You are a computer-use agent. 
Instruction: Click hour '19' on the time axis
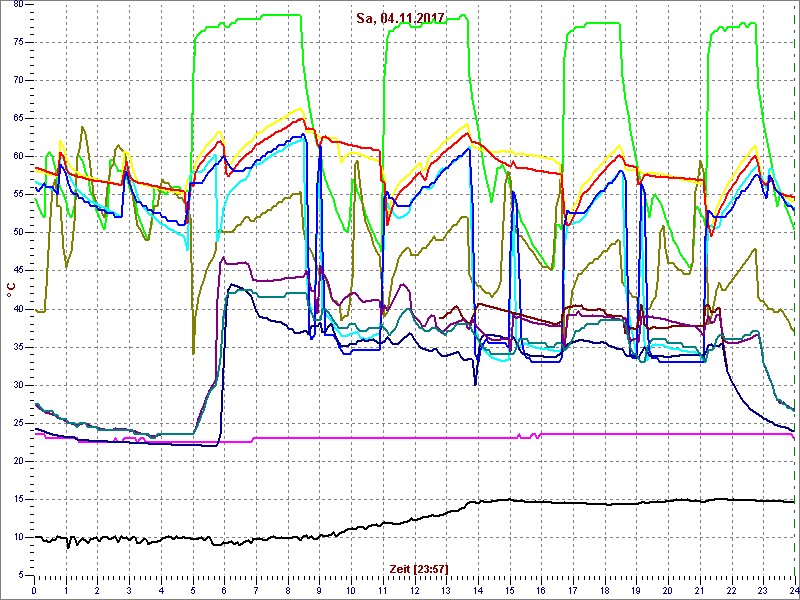coord(636,590)
